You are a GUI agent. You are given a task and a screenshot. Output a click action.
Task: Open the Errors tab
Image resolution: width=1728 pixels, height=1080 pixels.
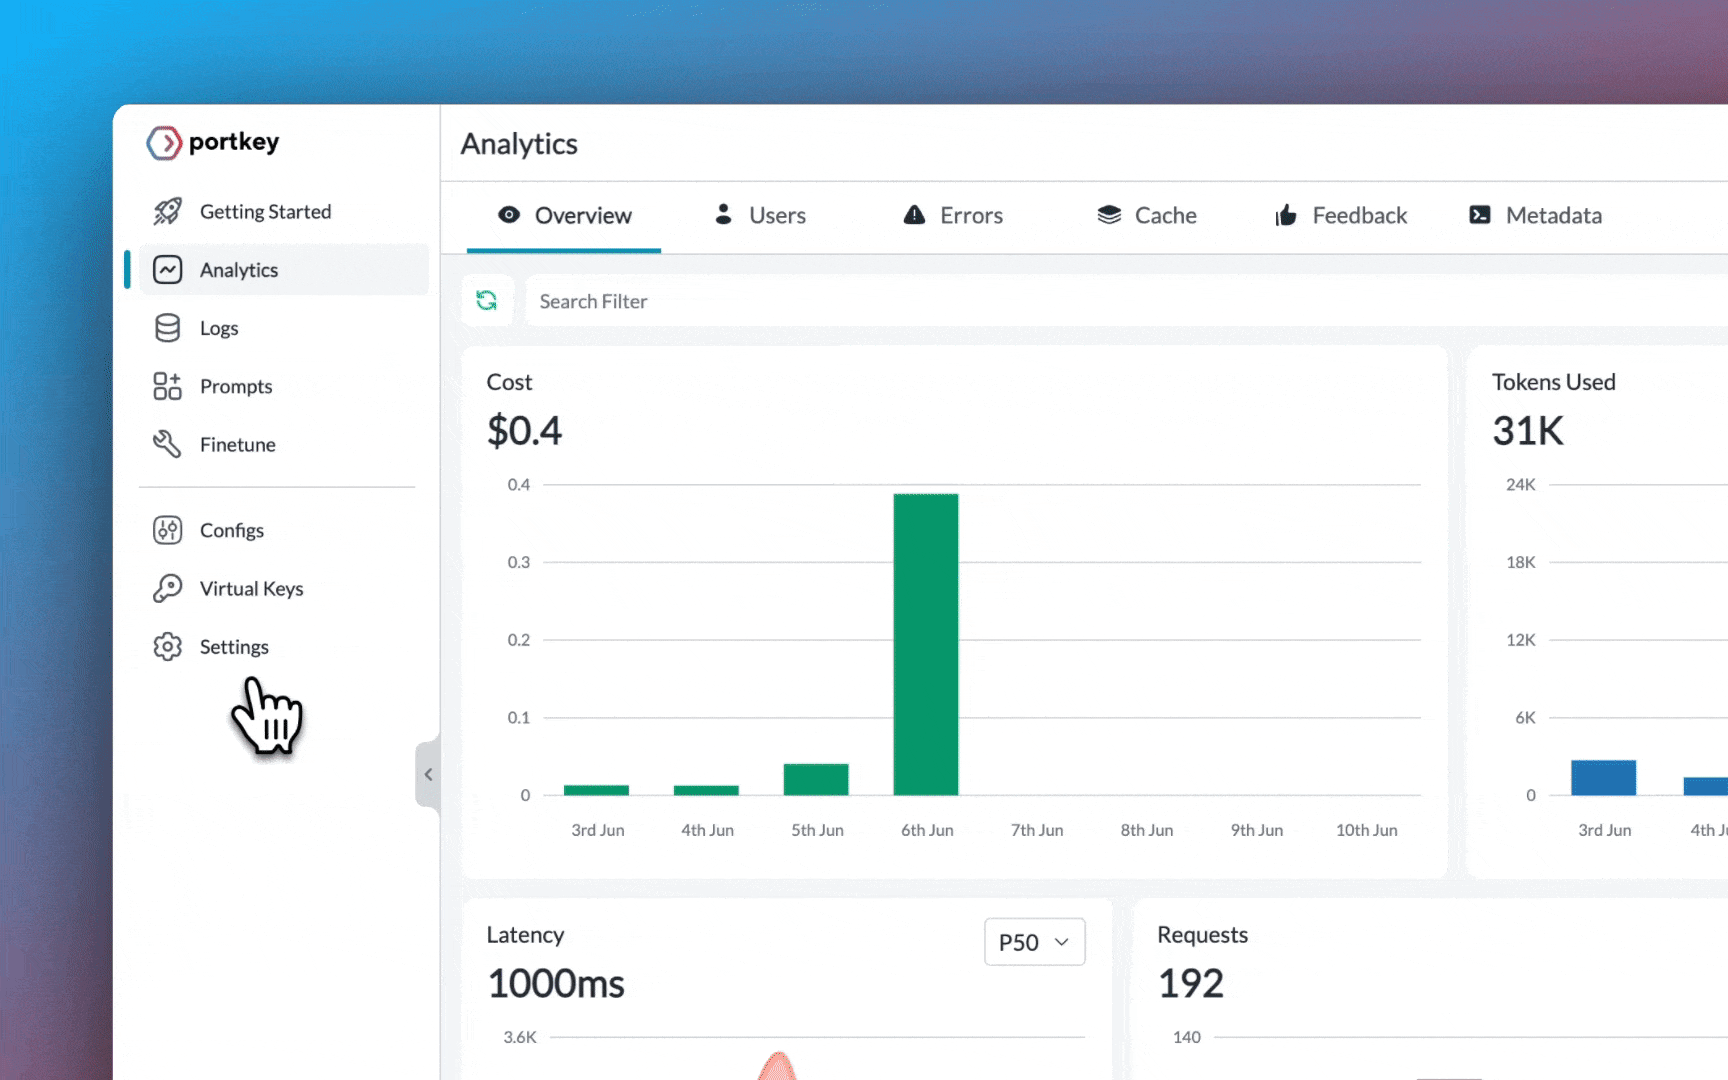953,216
